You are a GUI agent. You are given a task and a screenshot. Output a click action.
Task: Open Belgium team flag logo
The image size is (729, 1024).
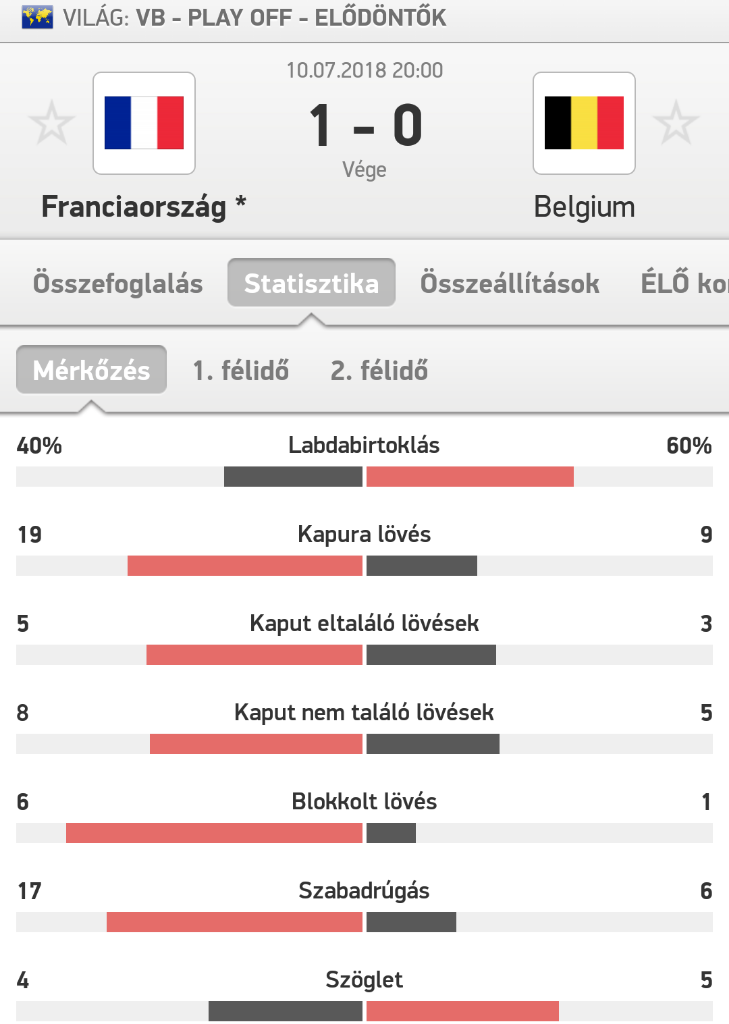click(x=584, y=123)
